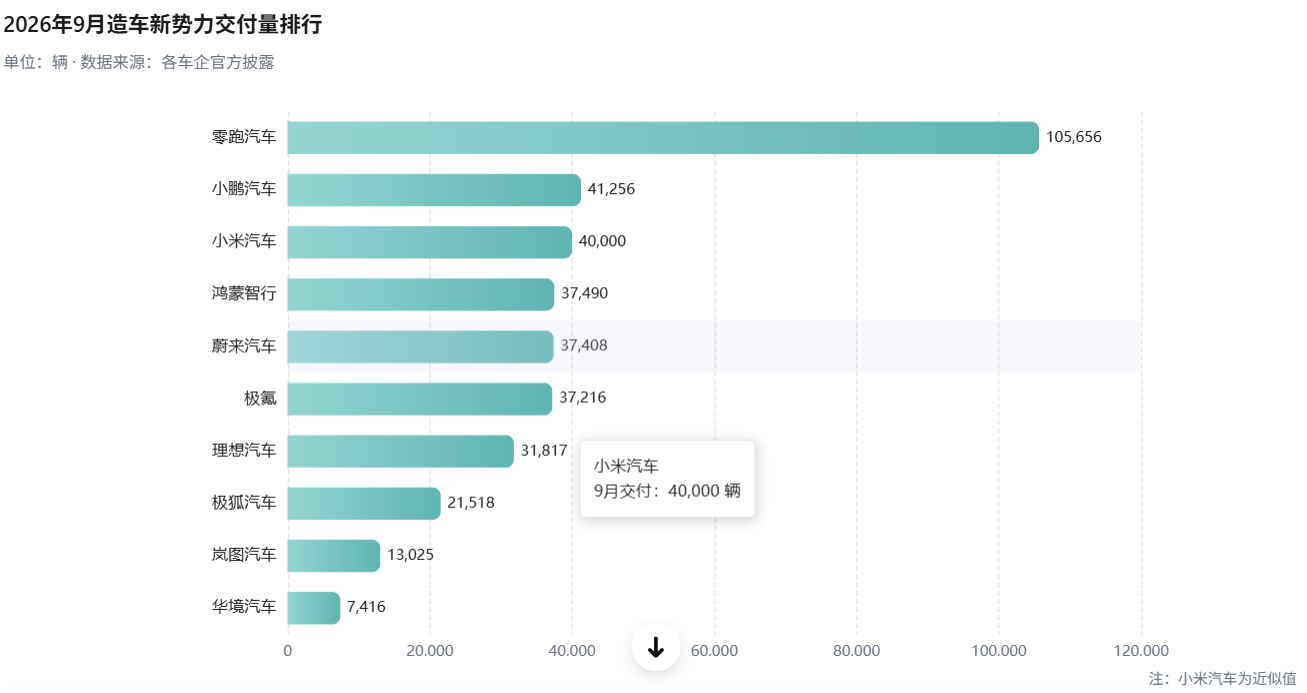The width and height of the screenshot is (1307, 693).
Task: Click the value label 7,416
Action: click(366, 607)
